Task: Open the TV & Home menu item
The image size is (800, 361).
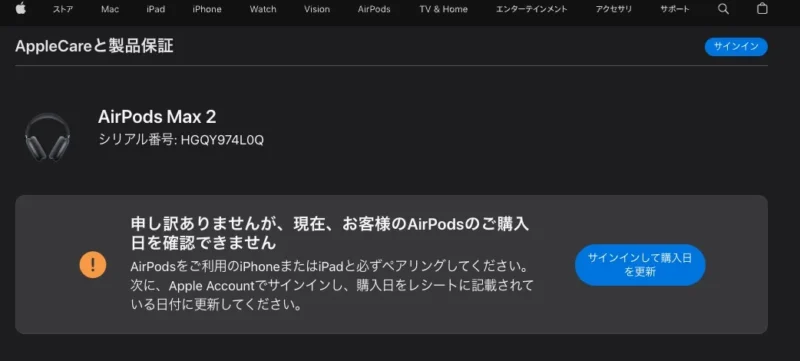Action: tap(443, 9)
